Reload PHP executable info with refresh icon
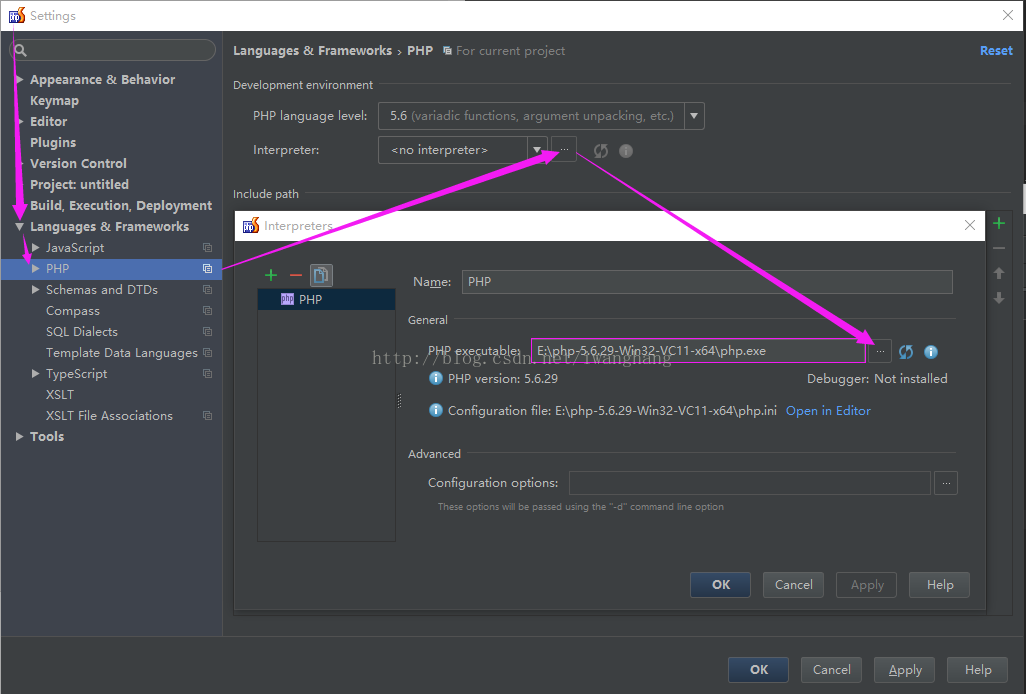Screen dimensions: 1026x694 (x=906, y=352)
